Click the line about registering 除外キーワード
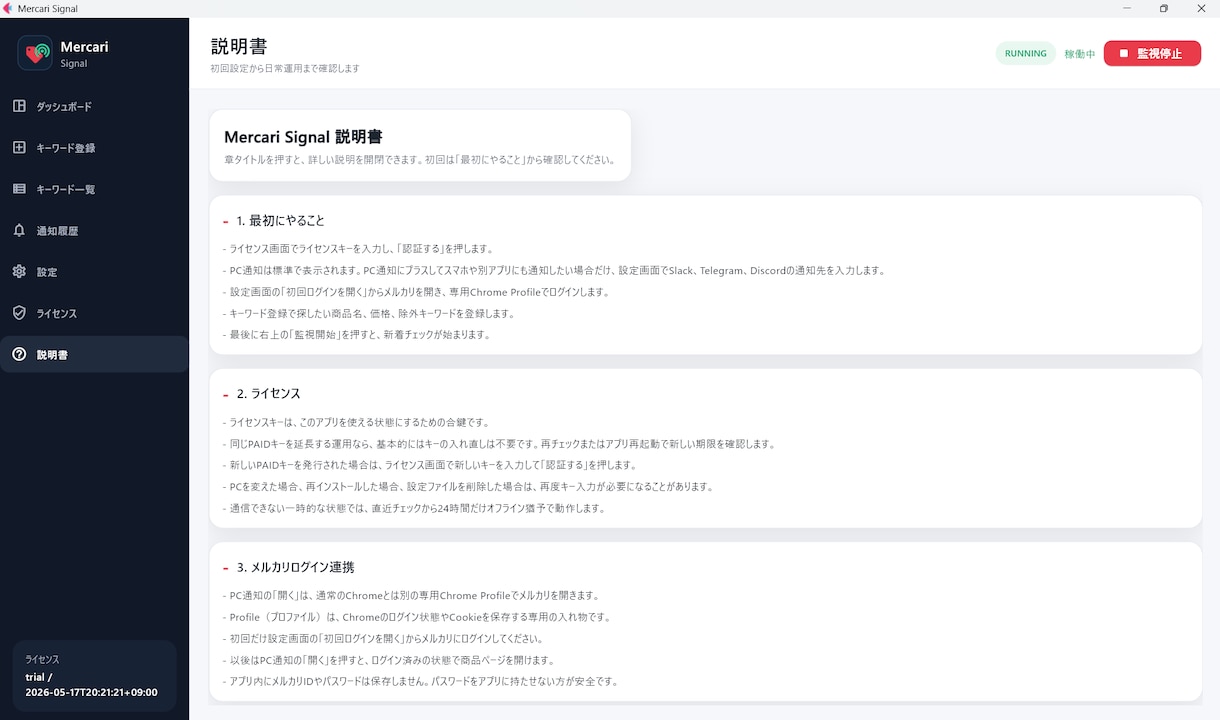This screenshot has height=720, width=1220. [x=369, y=314]
